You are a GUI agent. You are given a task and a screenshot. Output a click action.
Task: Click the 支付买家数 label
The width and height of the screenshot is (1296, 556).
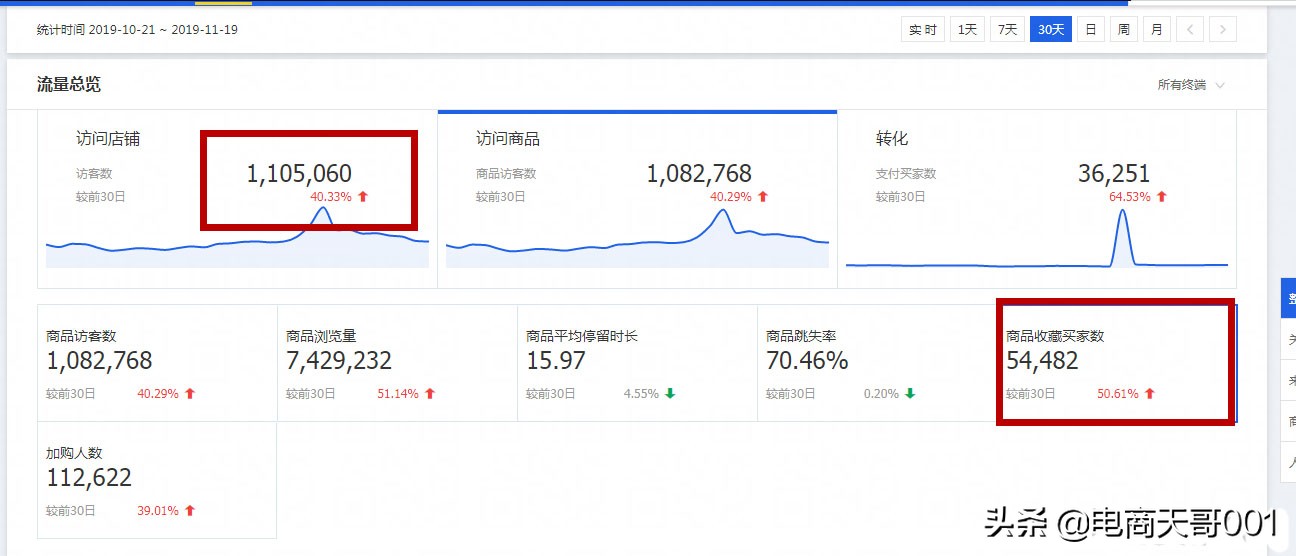(906, 174)
